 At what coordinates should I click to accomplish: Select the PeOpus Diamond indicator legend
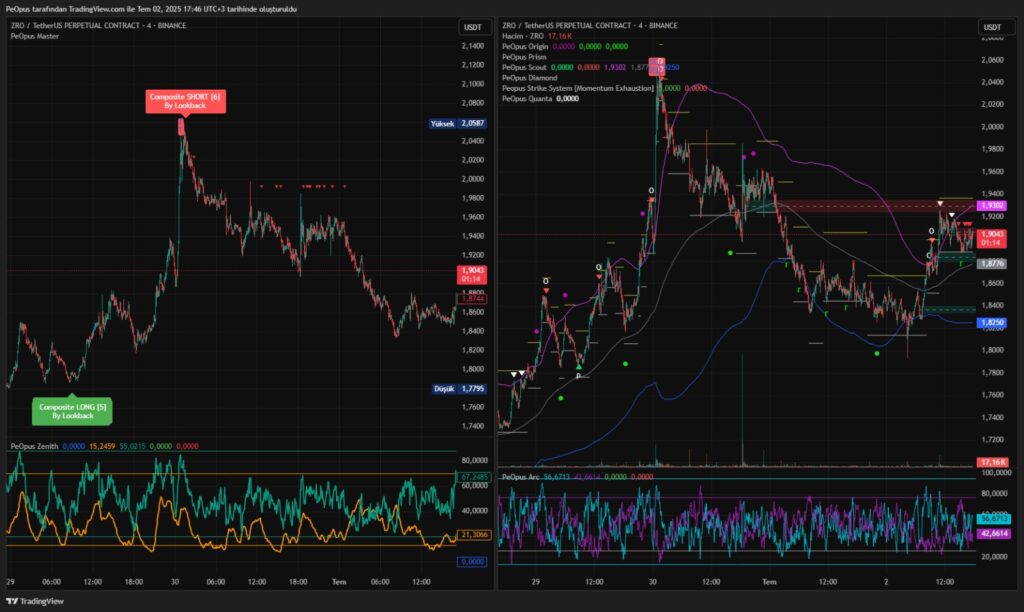531,77
